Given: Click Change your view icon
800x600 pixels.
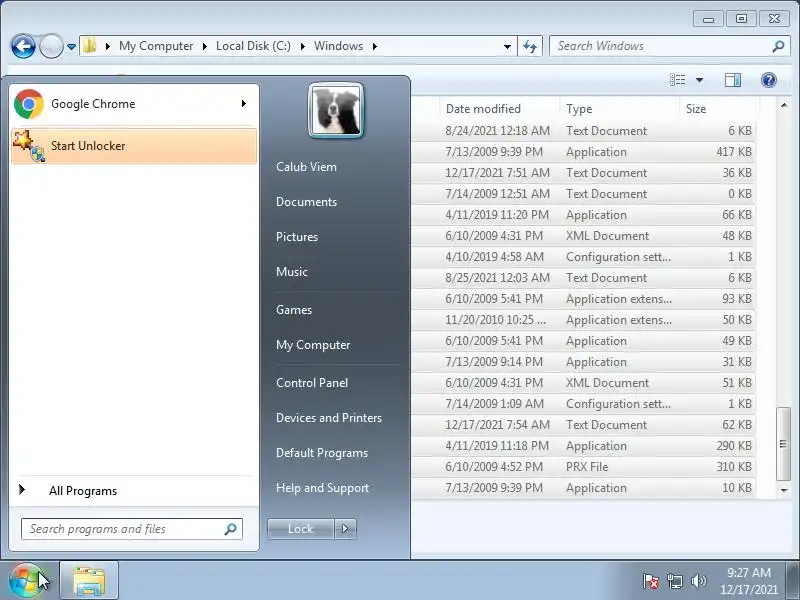Looking at the screenshot, I should 678,80.
